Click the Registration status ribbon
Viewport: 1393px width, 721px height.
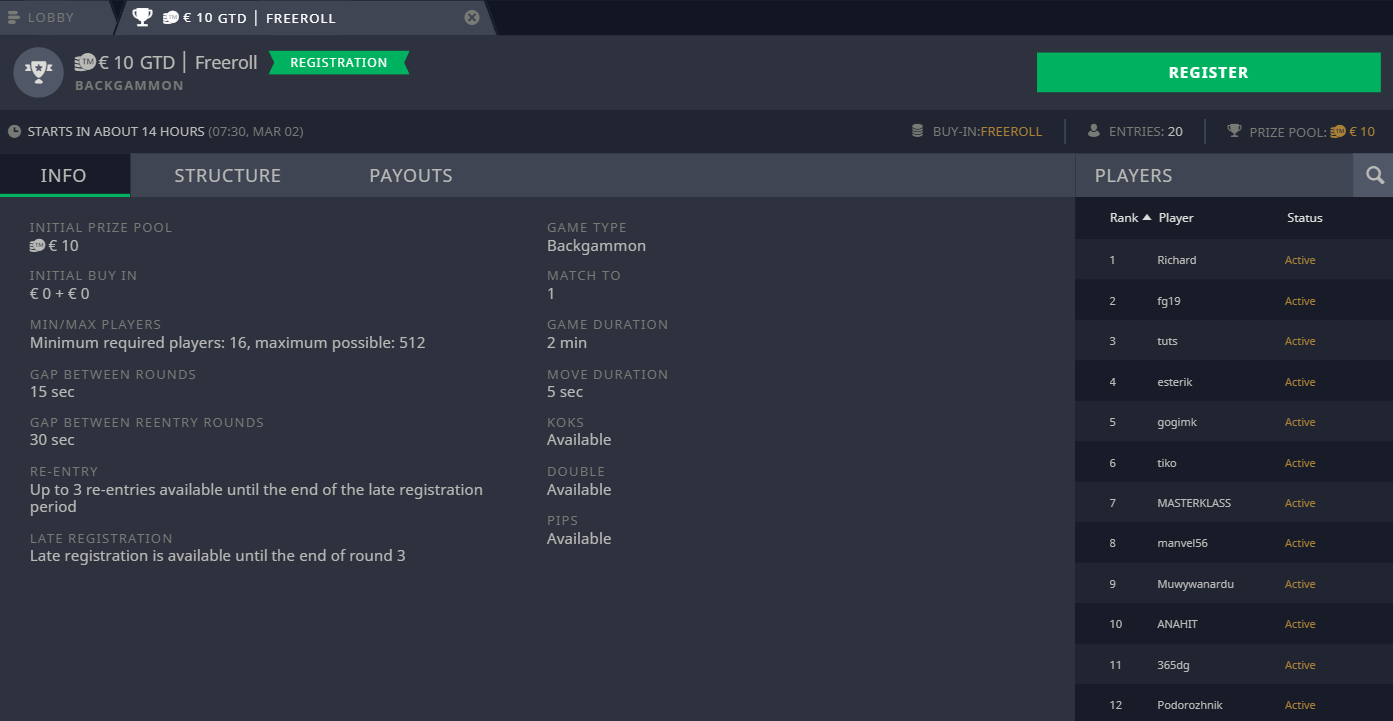click(338, 63)
